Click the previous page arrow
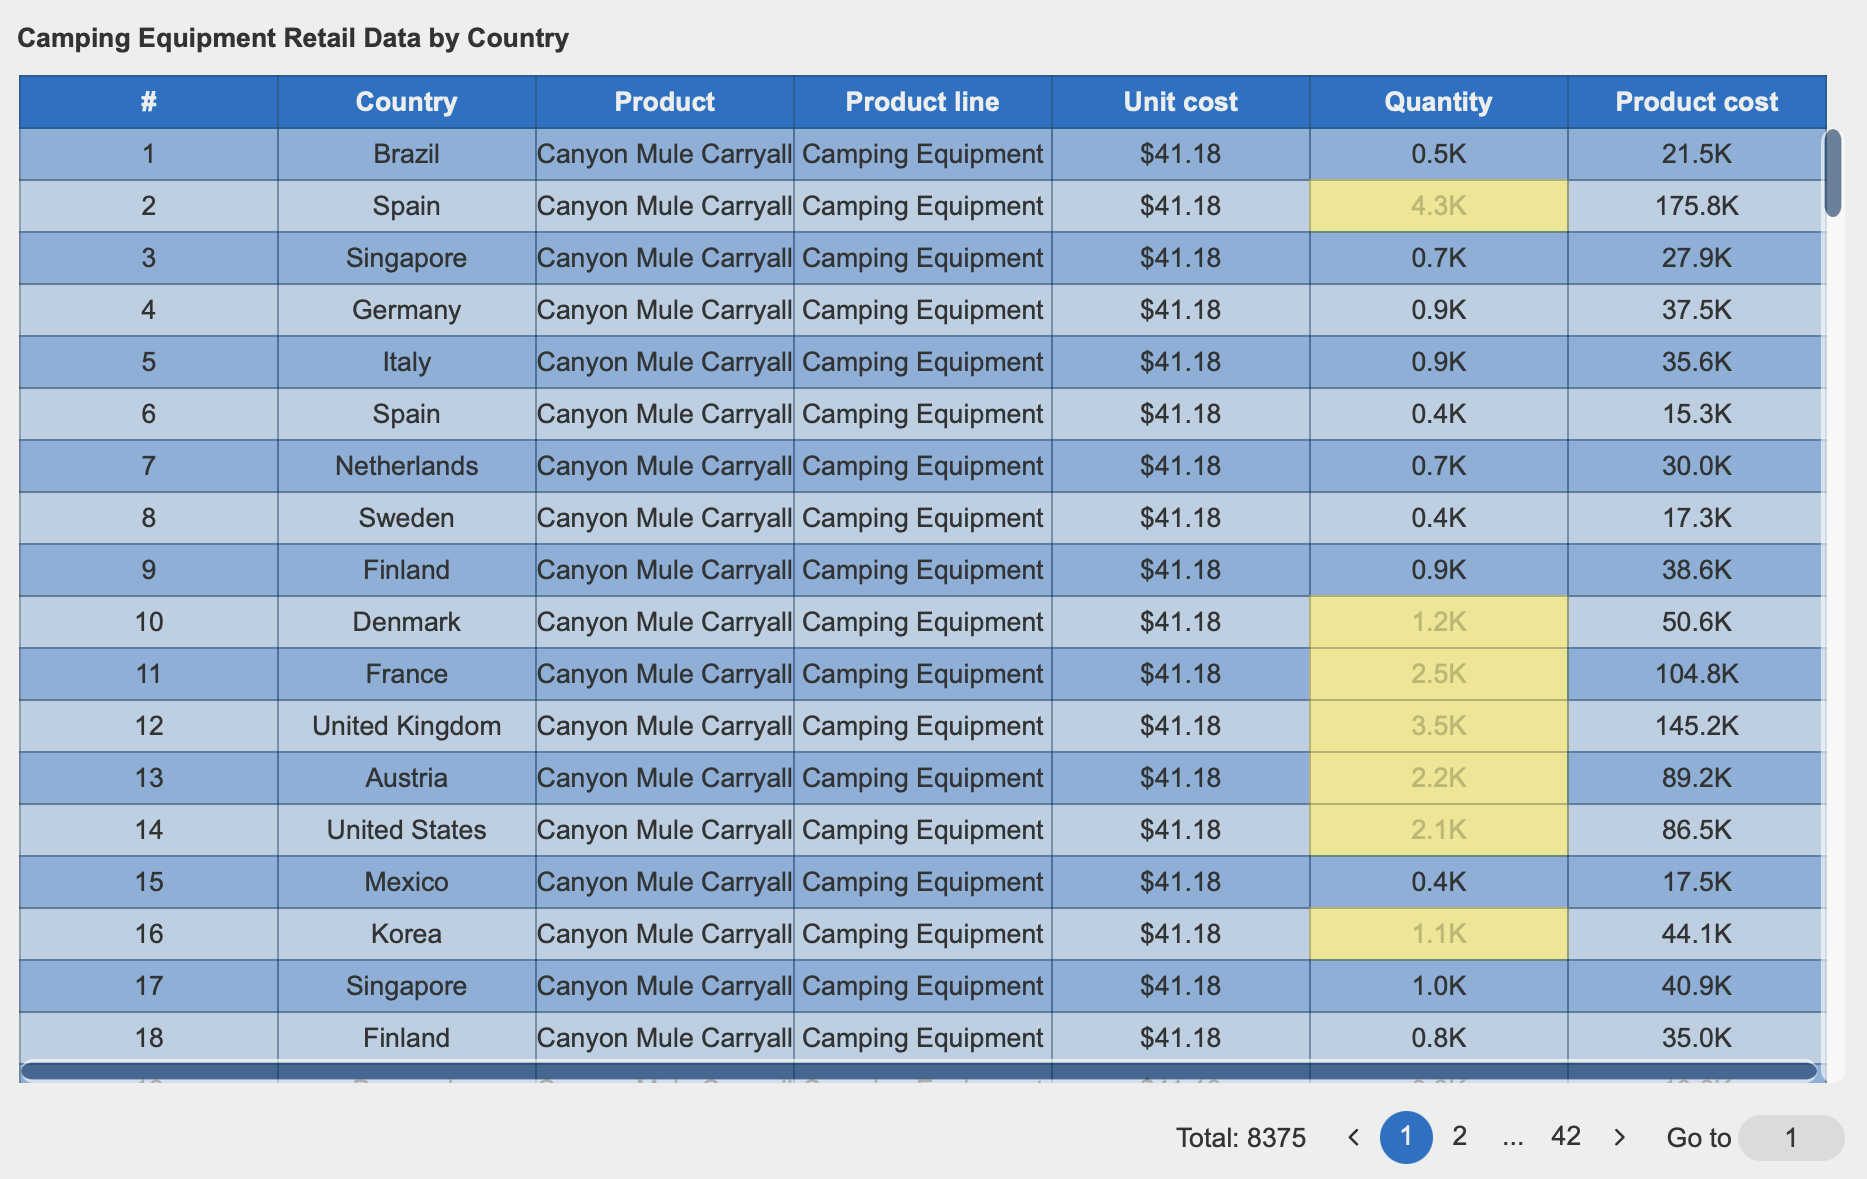The image size is (1867, 1179). (1353, 1137)
